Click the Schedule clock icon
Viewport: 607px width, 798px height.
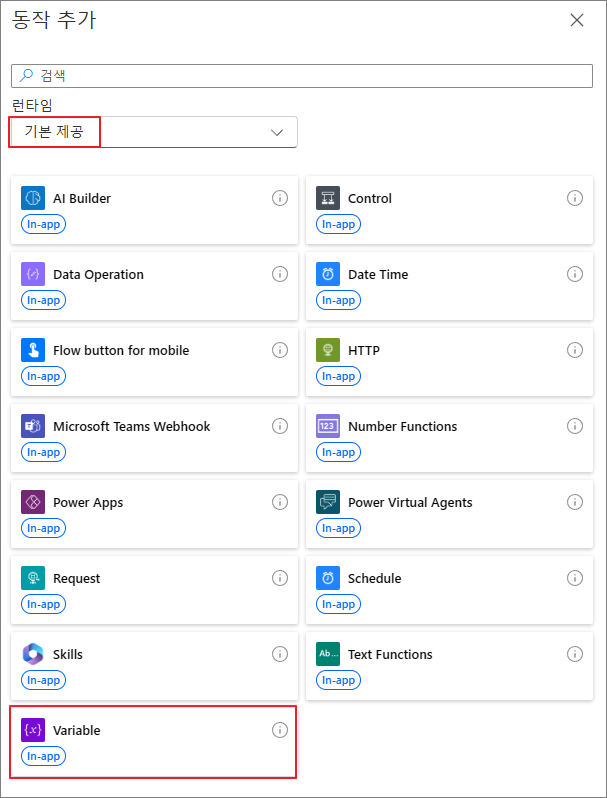point(328,578)
